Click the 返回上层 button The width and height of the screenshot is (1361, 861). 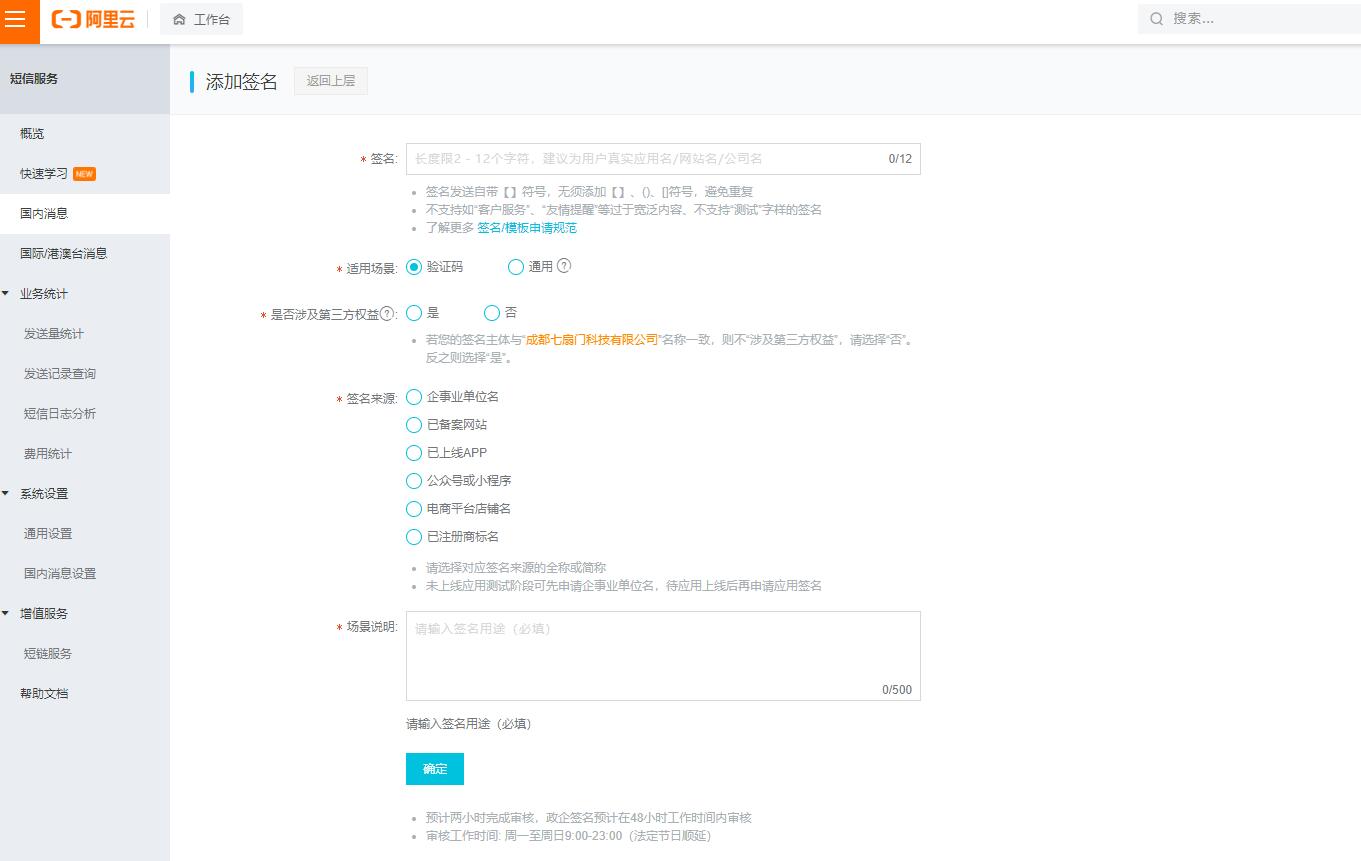click(331, 81)
